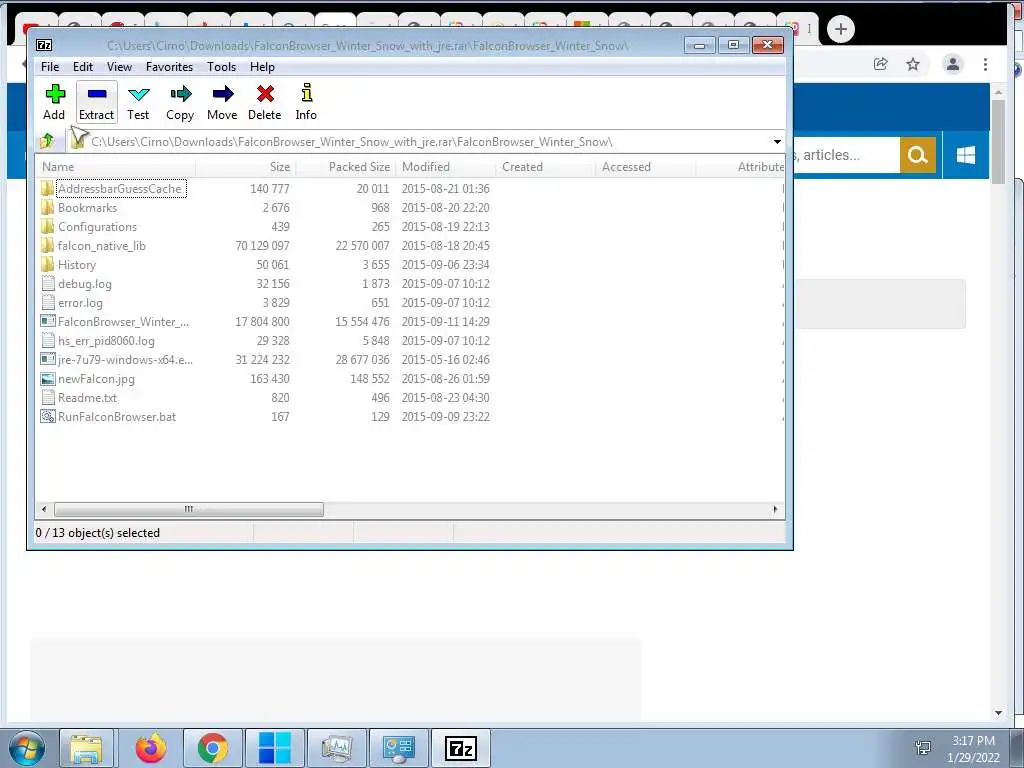Click the webpage articles search field
1024x768 pixels.
tap(846, 155)
